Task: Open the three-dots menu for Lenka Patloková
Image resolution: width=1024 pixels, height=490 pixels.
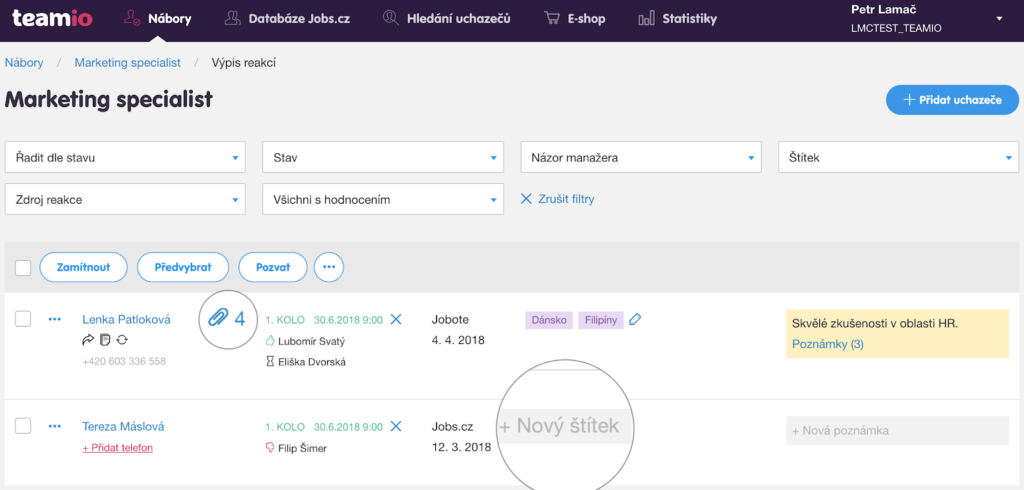Action: 55,319
